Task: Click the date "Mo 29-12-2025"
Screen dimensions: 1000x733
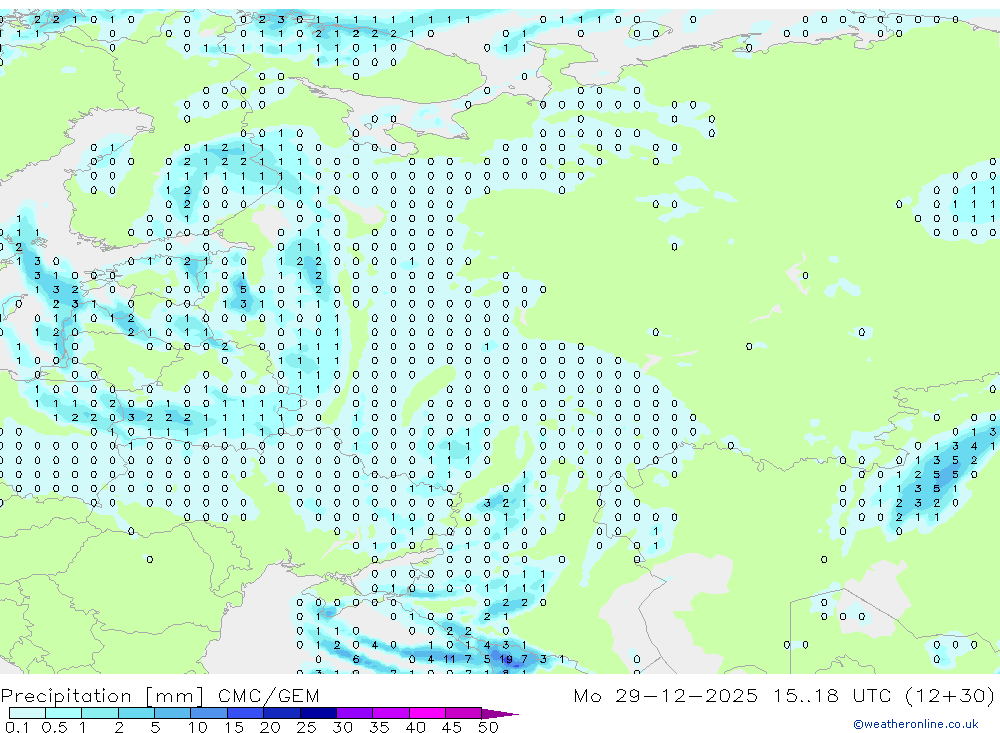Action: pos(666,695)
